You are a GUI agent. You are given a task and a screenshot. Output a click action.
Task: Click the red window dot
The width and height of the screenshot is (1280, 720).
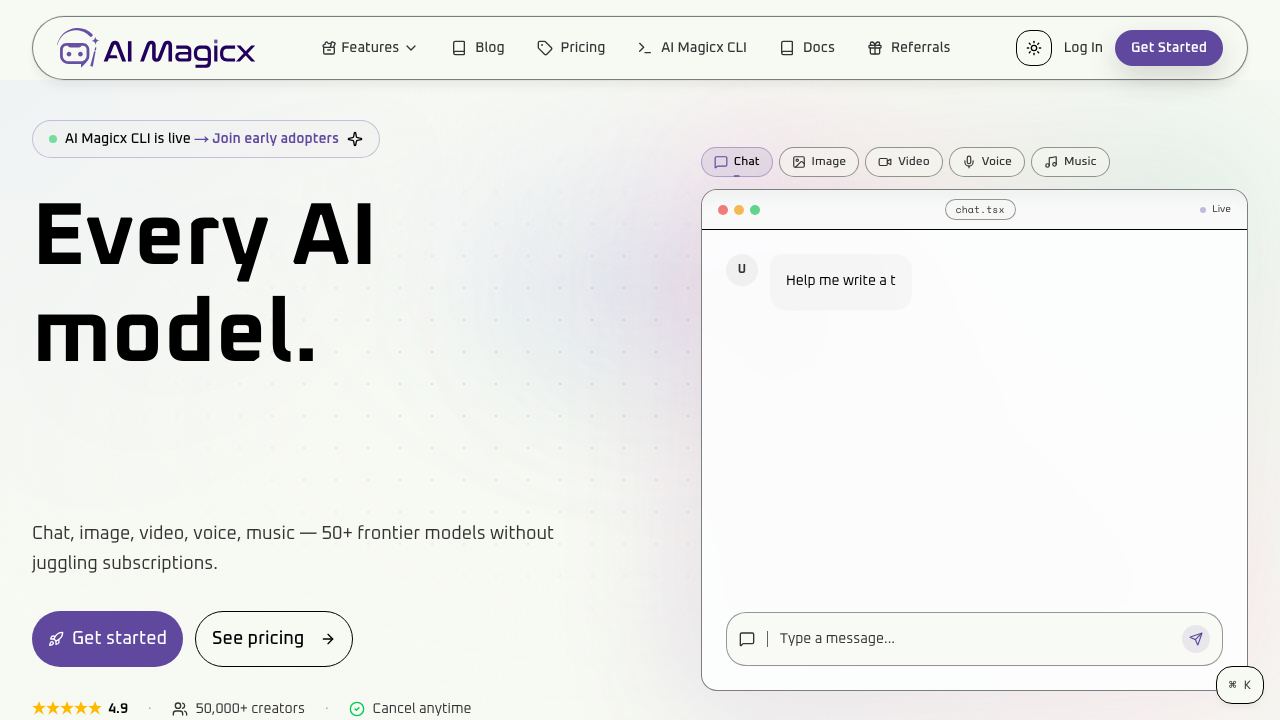pyautogui.click(x=723, y=210)
